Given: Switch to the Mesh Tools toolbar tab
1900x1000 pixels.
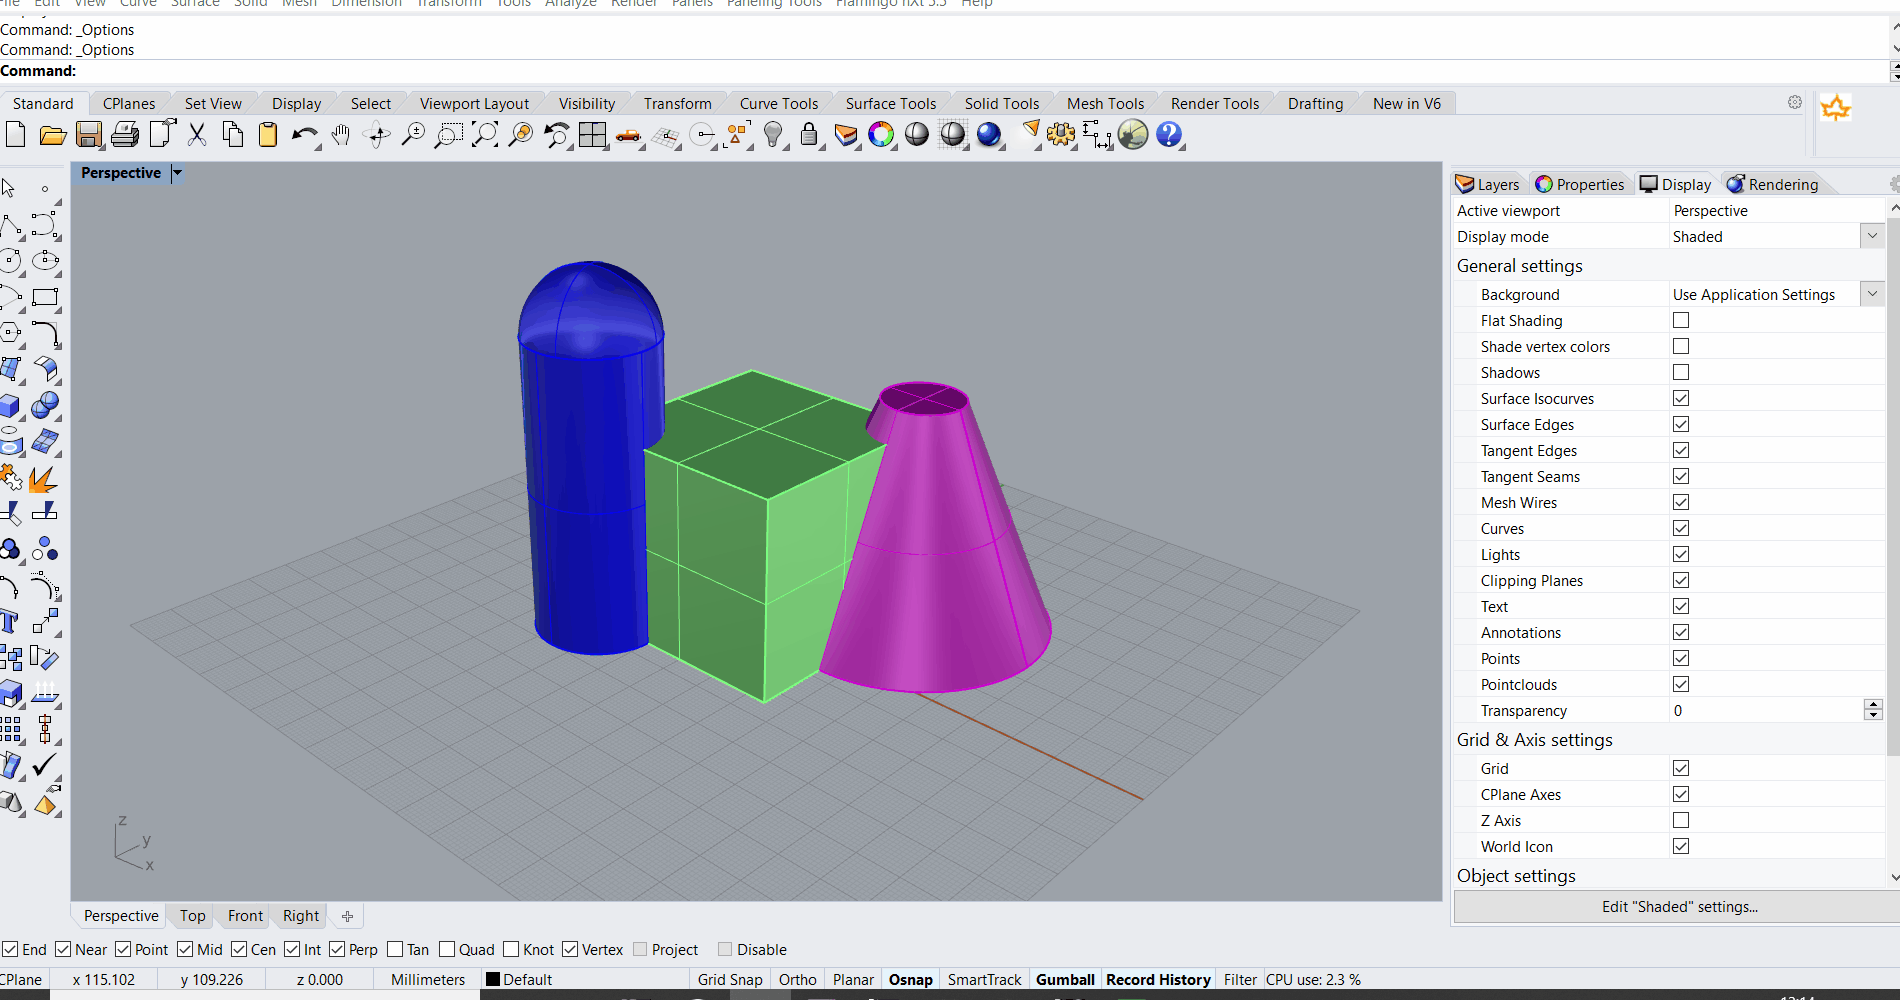Looking at the screenshot, I should 1105,104.
